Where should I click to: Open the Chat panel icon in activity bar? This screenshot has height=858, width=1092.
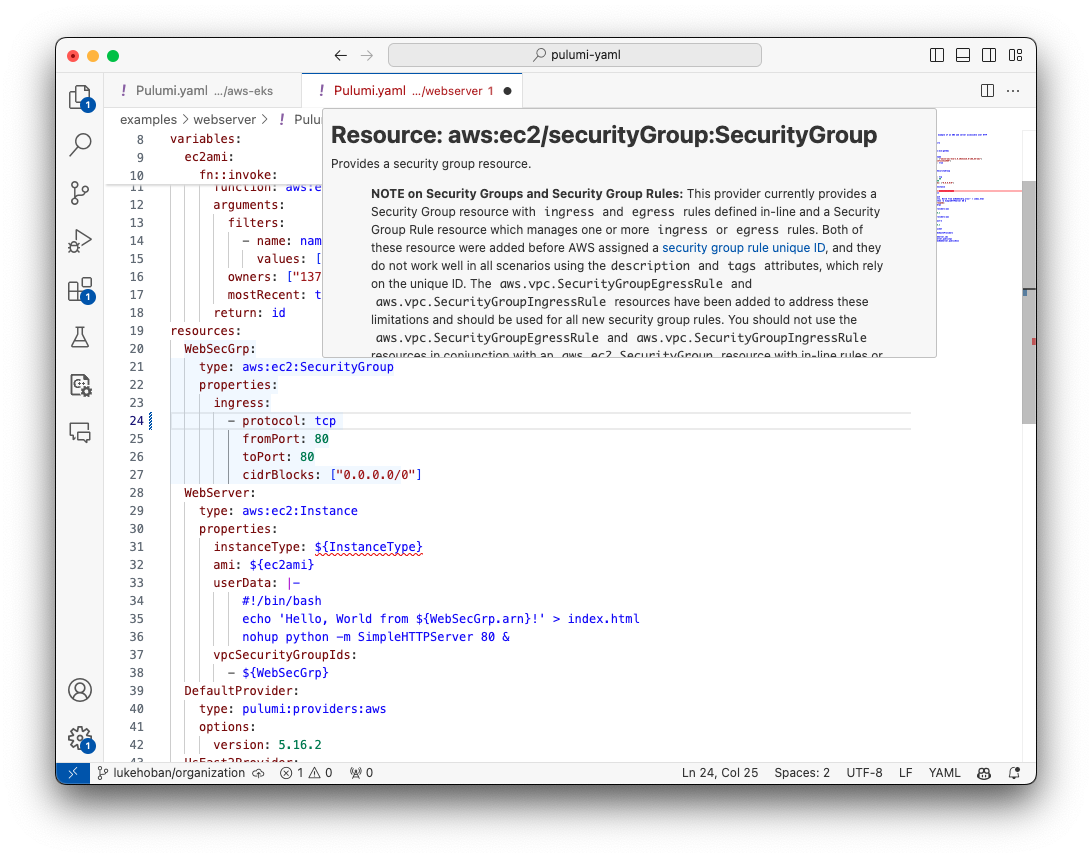click(x=80, y=432)
